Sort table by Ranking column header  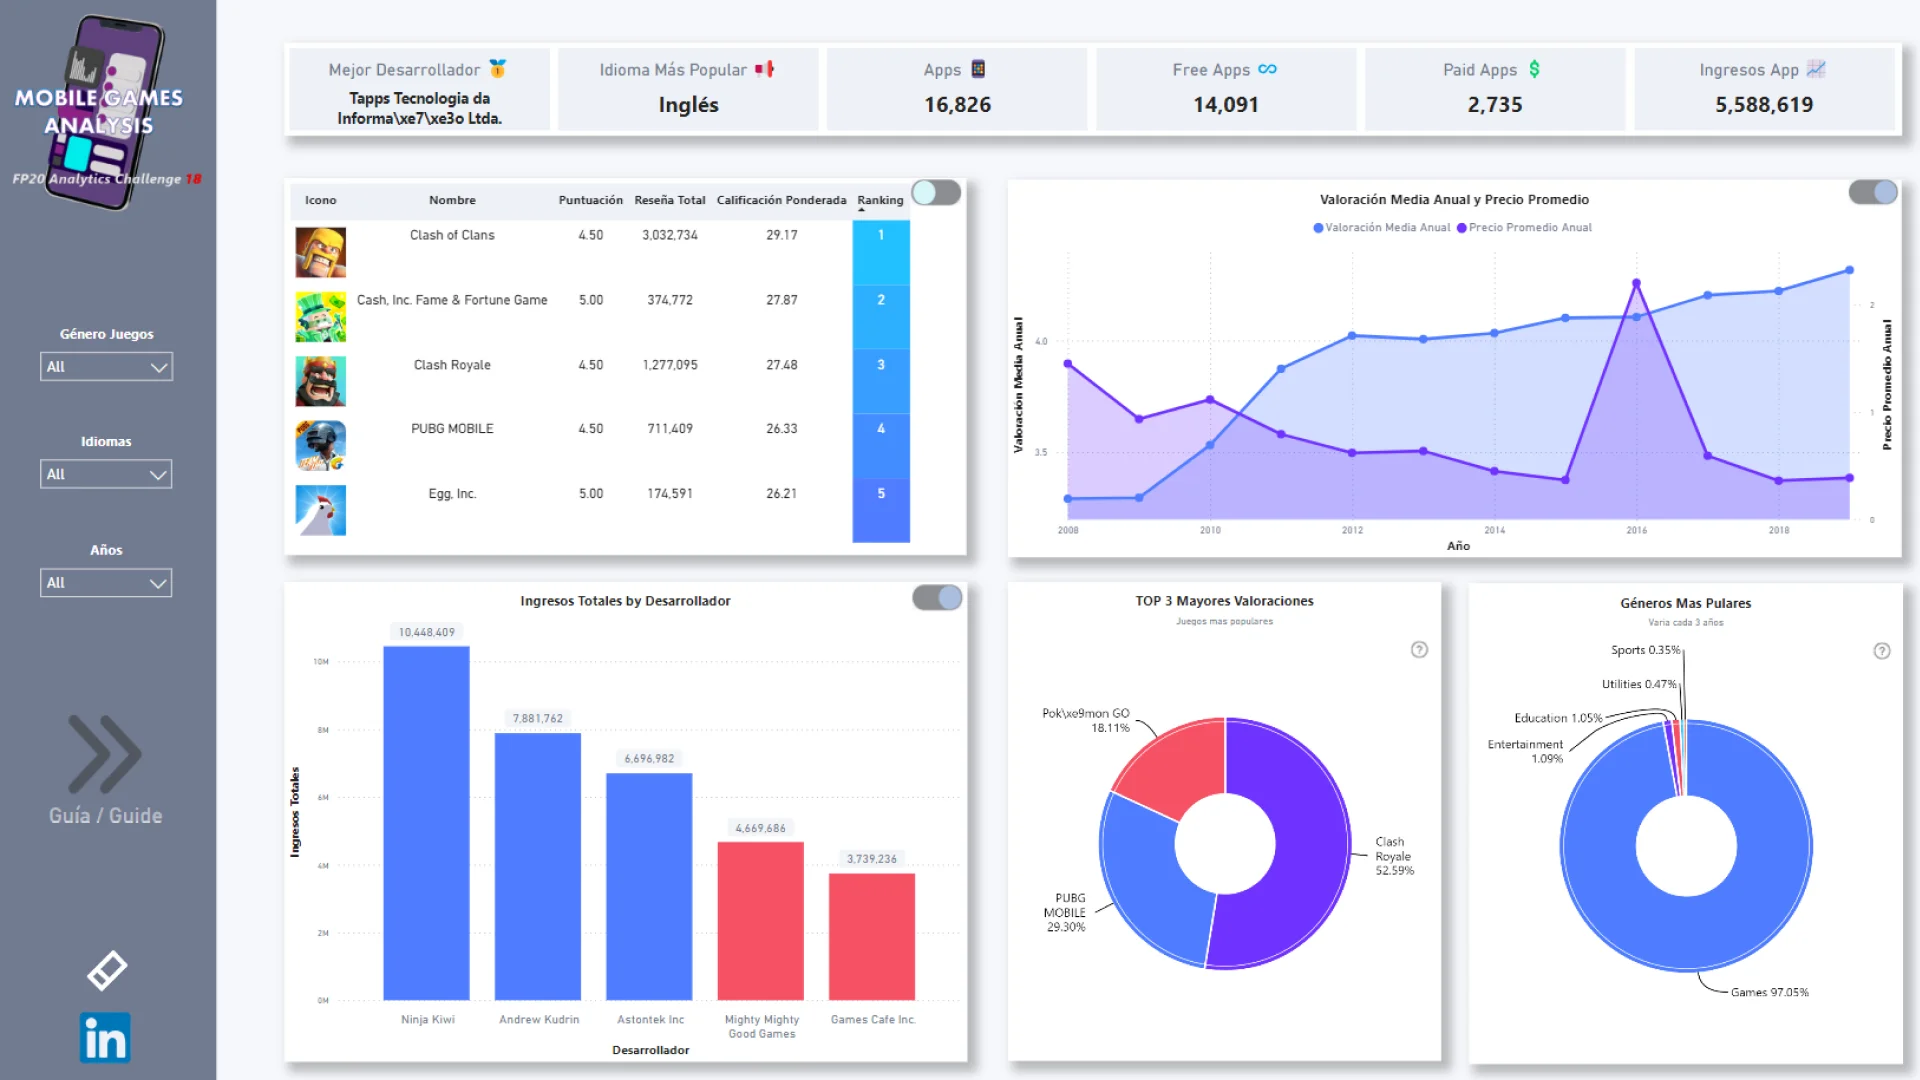point(880,200)
